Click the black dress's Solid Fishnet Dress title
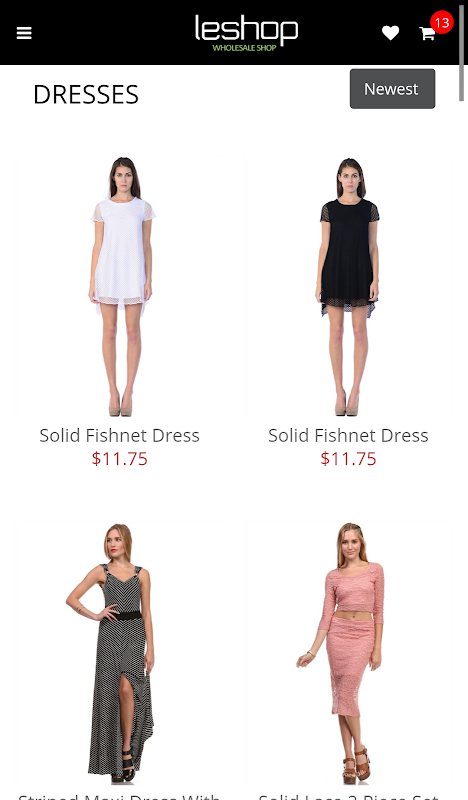468x800 pixels. pos(348,435)
